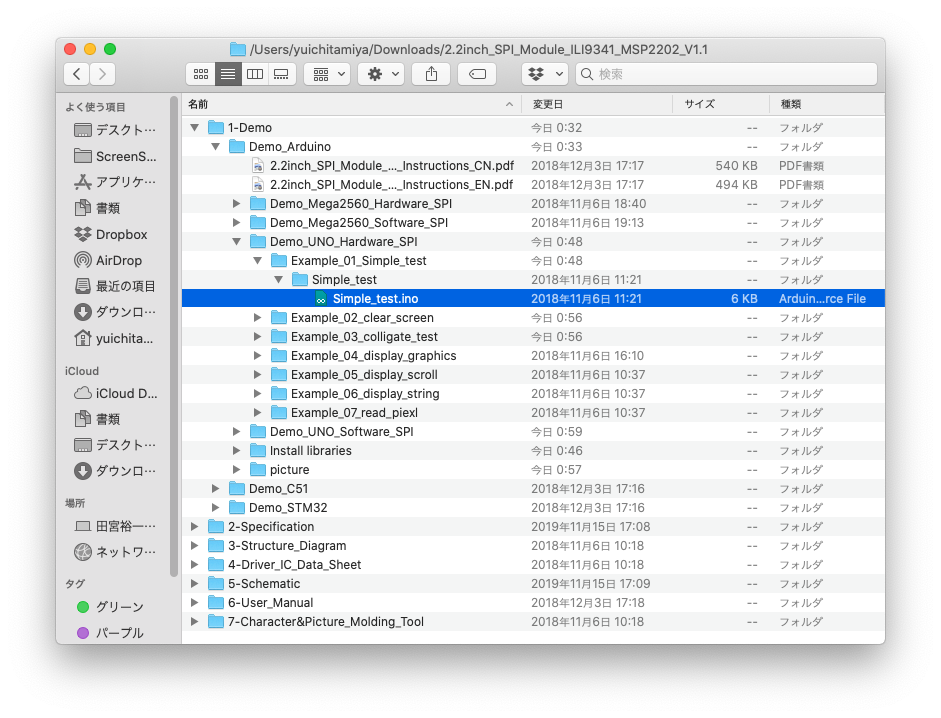
Task: Select Example_07_read_piexl folder icon
Action: (278, 412)
